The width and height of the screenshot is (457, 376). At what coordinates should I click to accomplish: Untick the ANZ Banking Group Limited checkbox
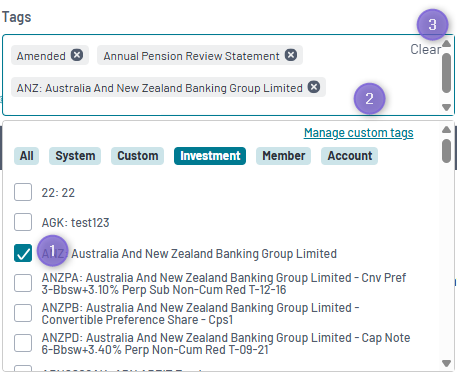(23, 253)
